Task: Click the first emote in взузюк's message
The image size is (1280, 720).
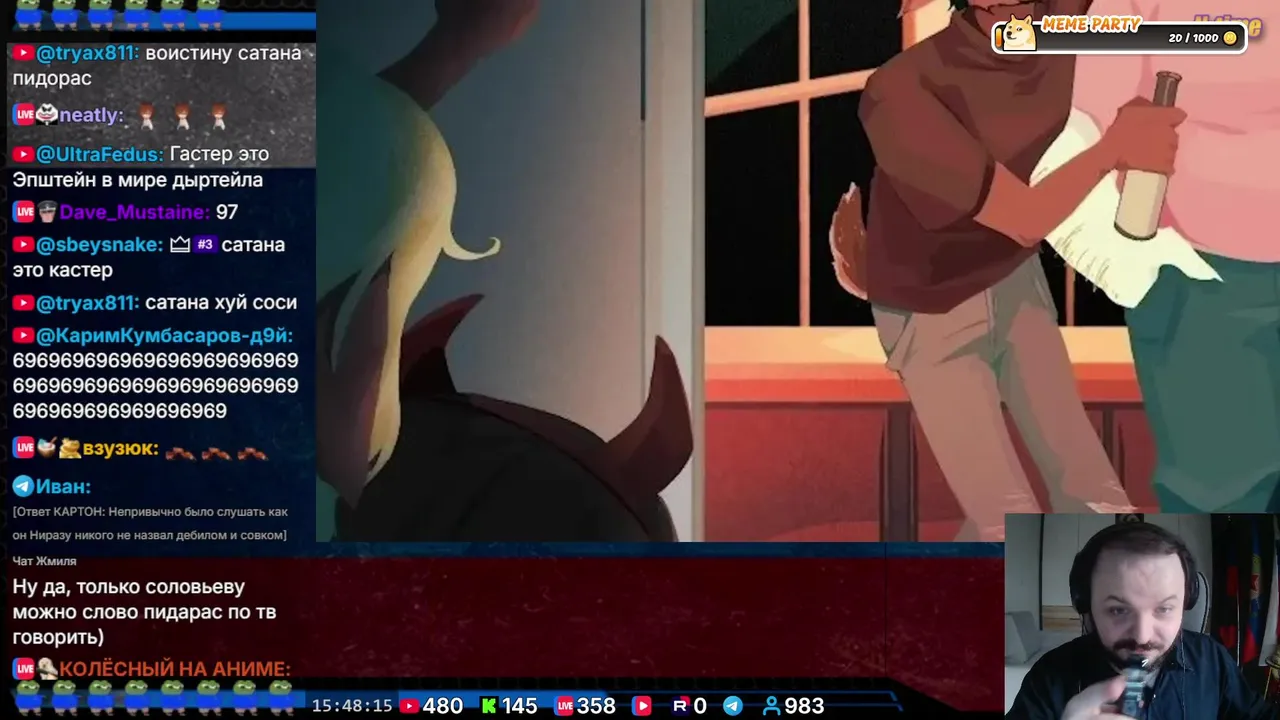Action: pos(179,453)
